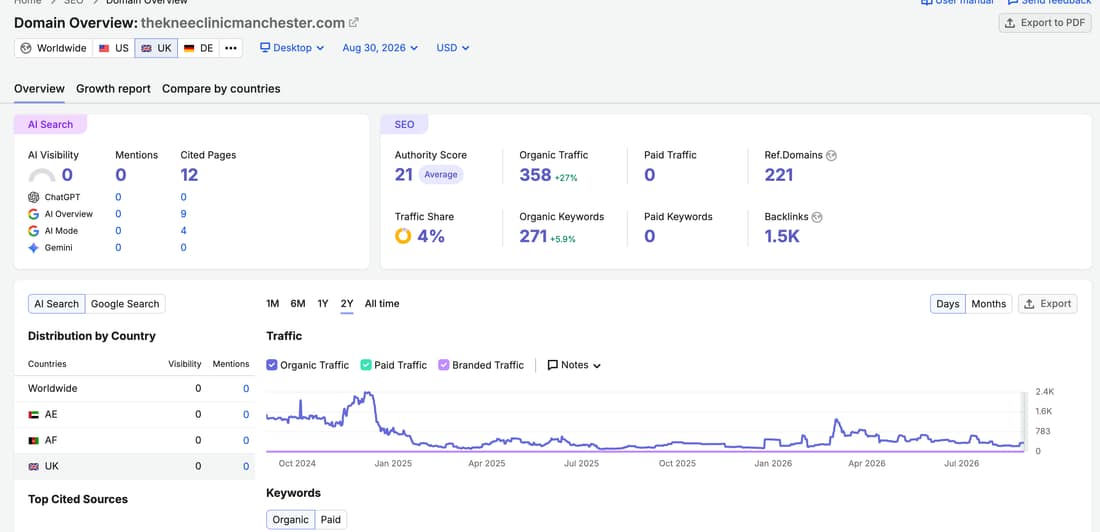Expand the USD currency dropdown
The width and height of the screenshot is (1100, 532).
coord(452,48)
